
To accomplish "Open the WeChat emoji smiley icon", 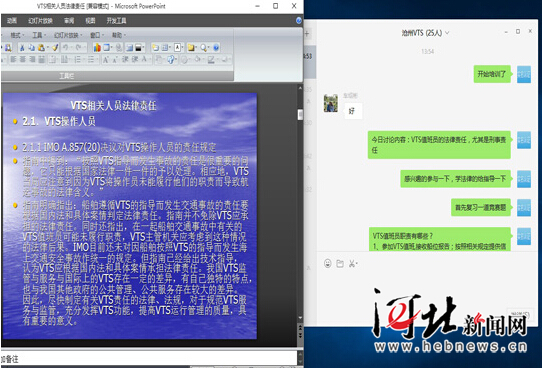I will pos(328,264).
